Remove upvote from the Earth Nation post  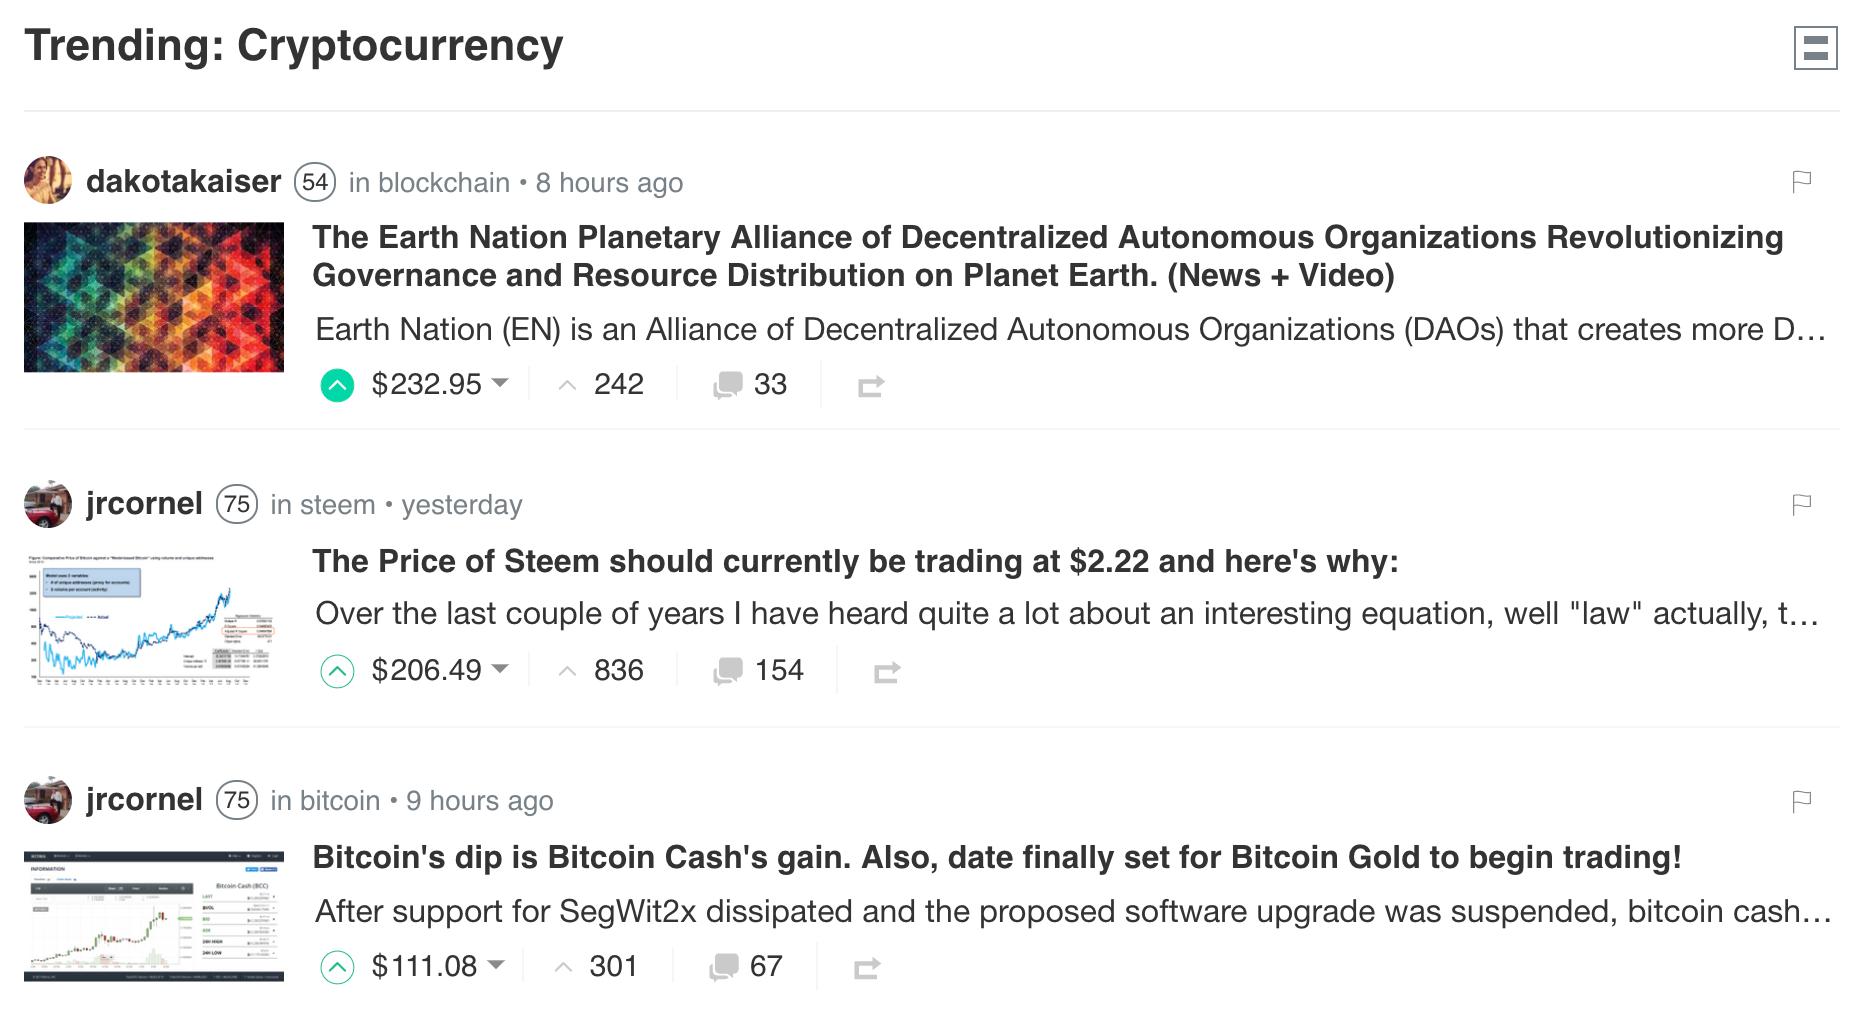click(x=337, y=385)
